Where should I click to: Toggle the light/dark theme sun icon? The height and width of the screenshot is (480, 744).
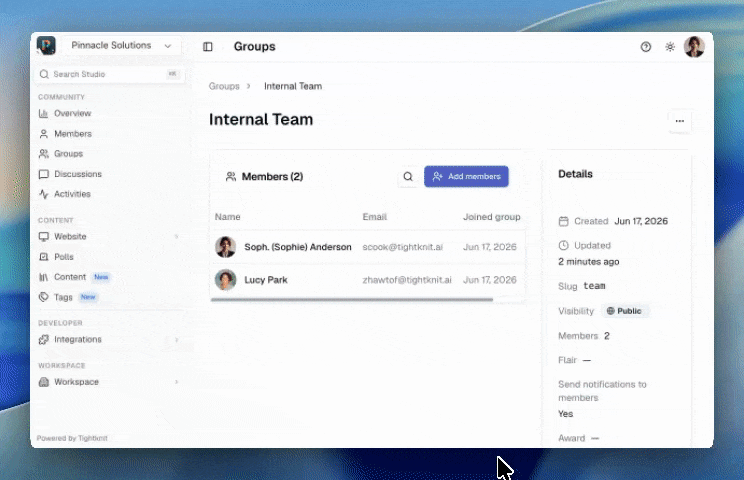tap(670, 46)
